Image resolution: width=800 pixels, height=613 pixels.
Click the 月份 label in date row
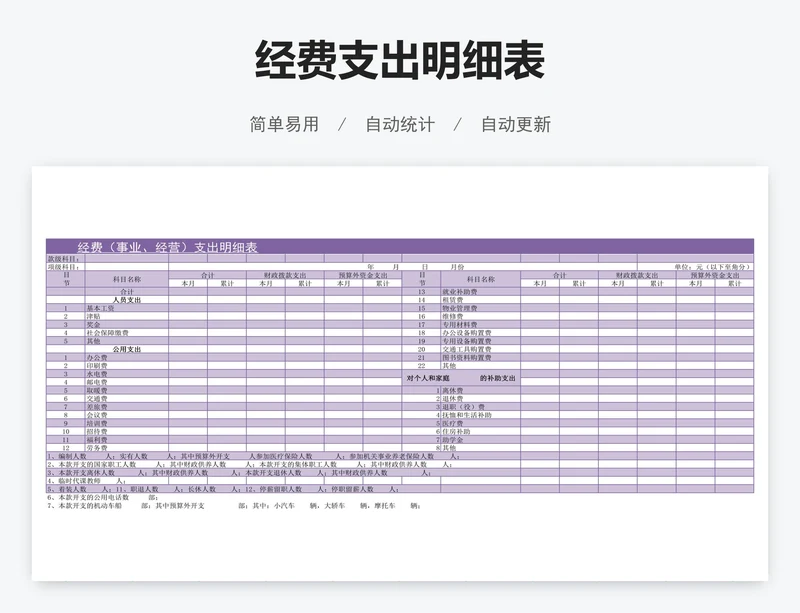(457, 267)
